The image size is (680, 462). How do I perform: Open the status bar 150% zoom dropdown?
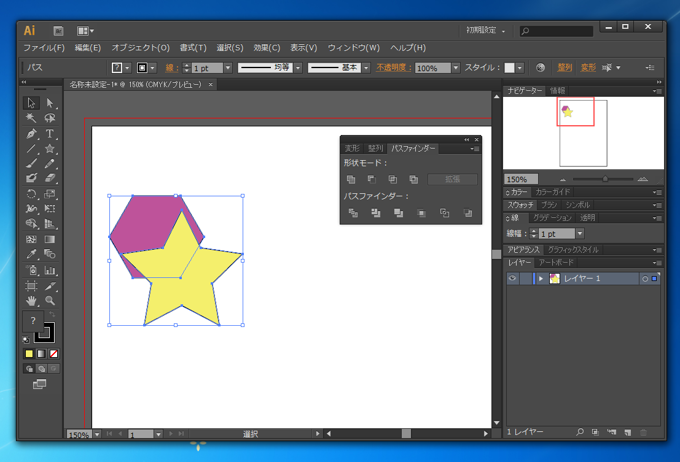[x=97, y=434]
